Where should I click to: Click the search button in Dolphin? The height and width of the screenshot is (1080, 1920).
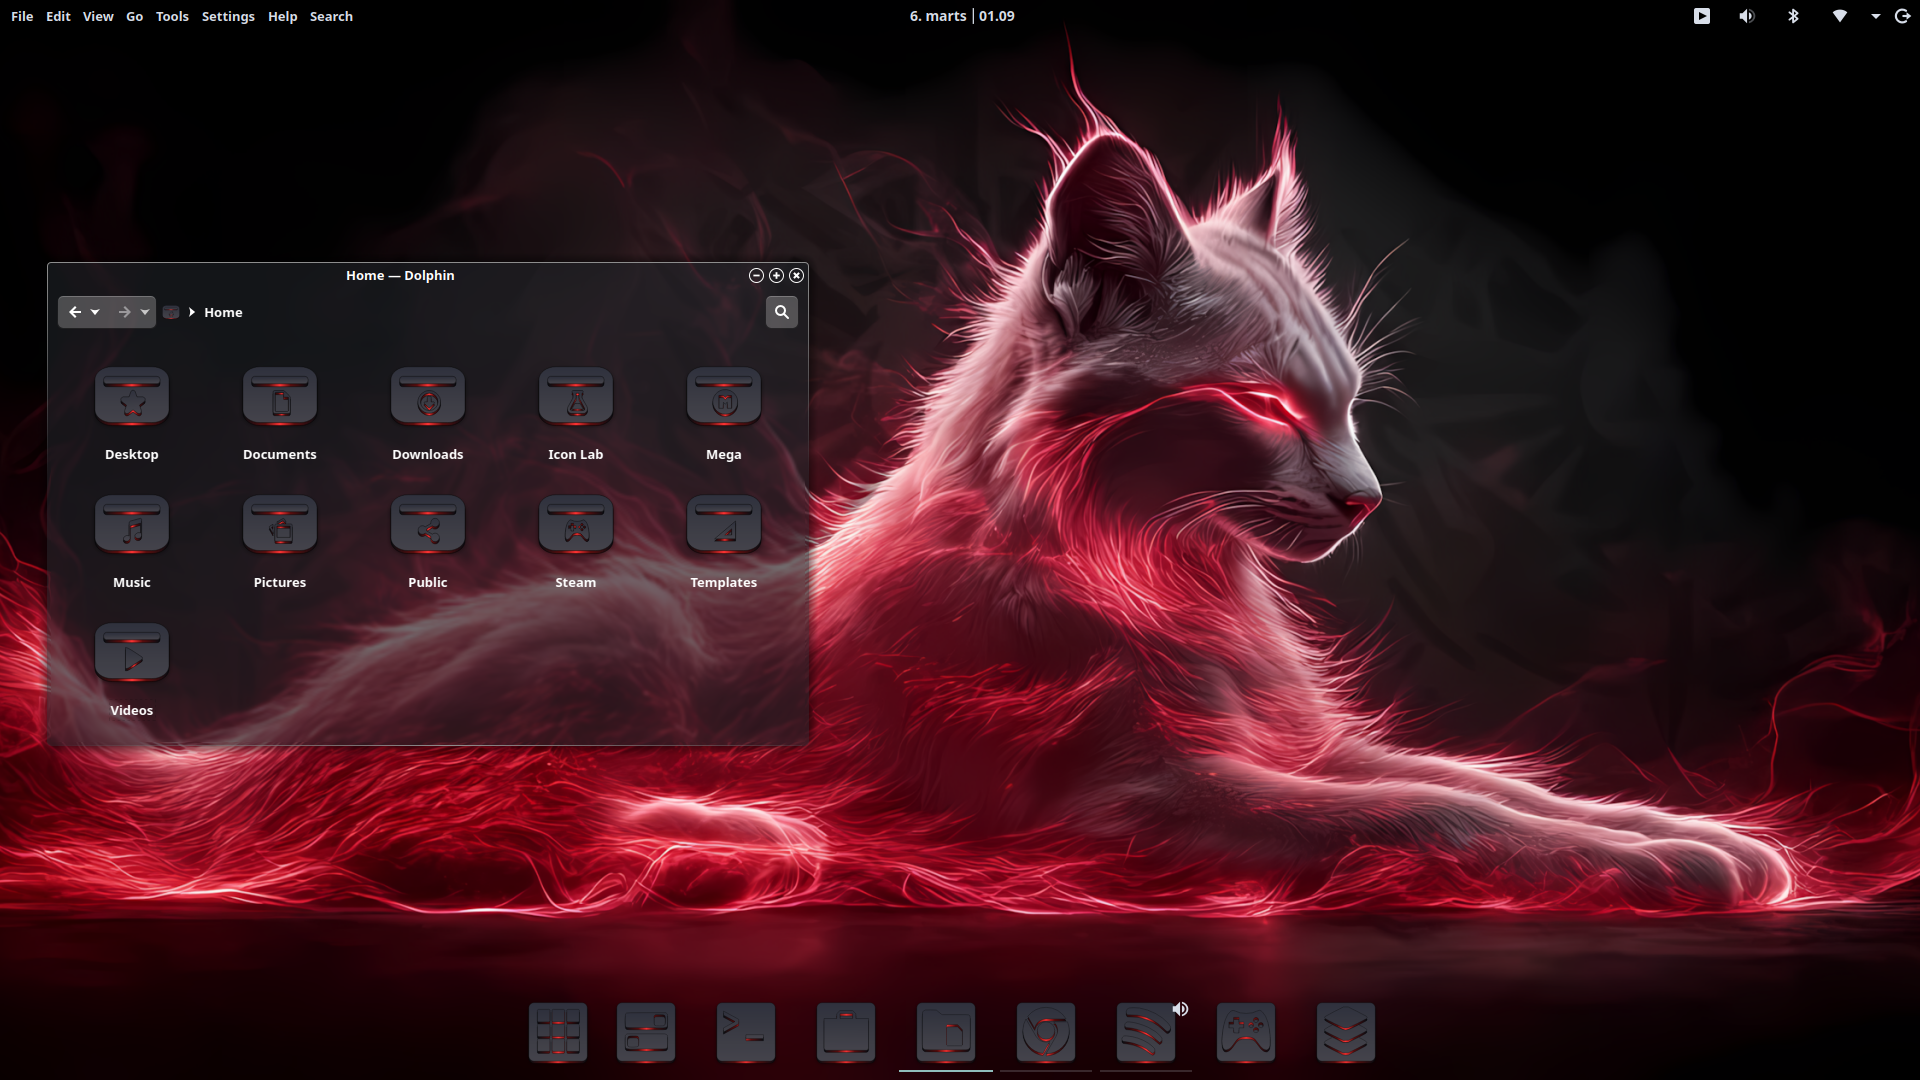coord(781,312)
